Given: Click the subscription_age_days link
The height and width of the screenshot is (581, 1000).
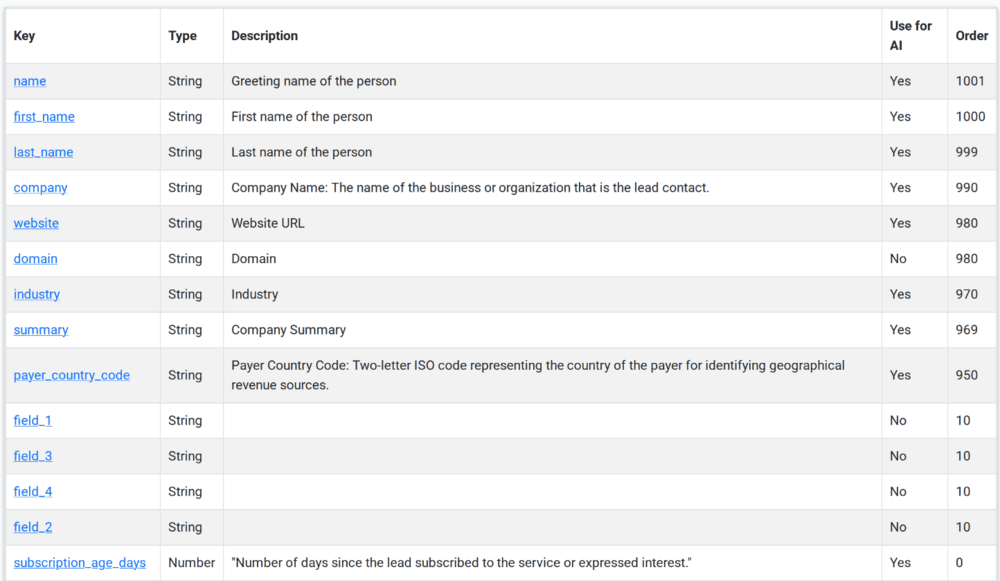Looking at the screenshot, I should click(x=80, y=563).
